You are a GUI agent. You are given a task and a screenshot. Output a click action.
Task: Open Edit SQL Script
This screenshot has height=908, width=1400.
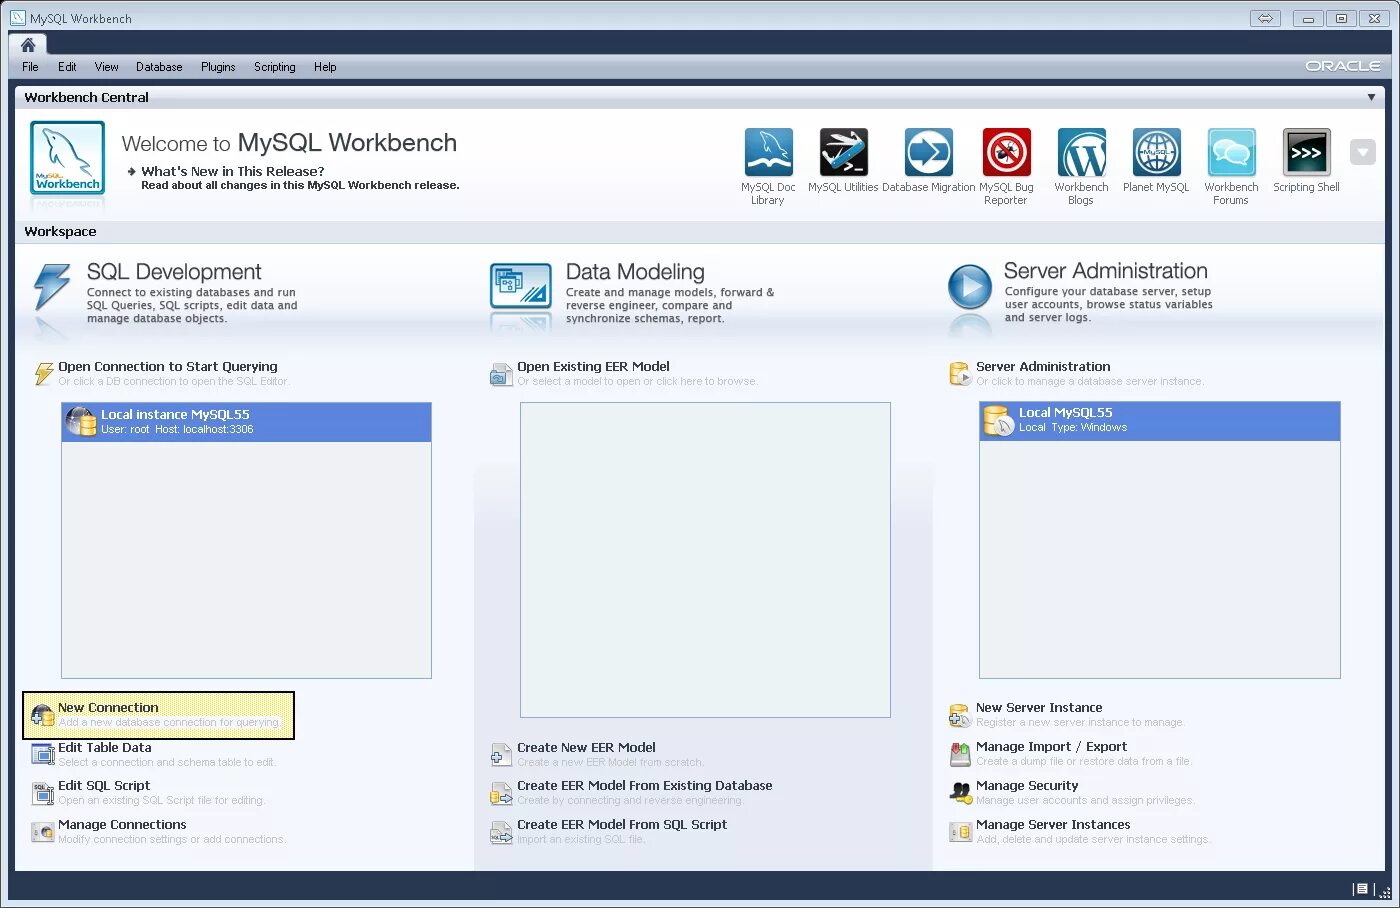click(104, 785)
